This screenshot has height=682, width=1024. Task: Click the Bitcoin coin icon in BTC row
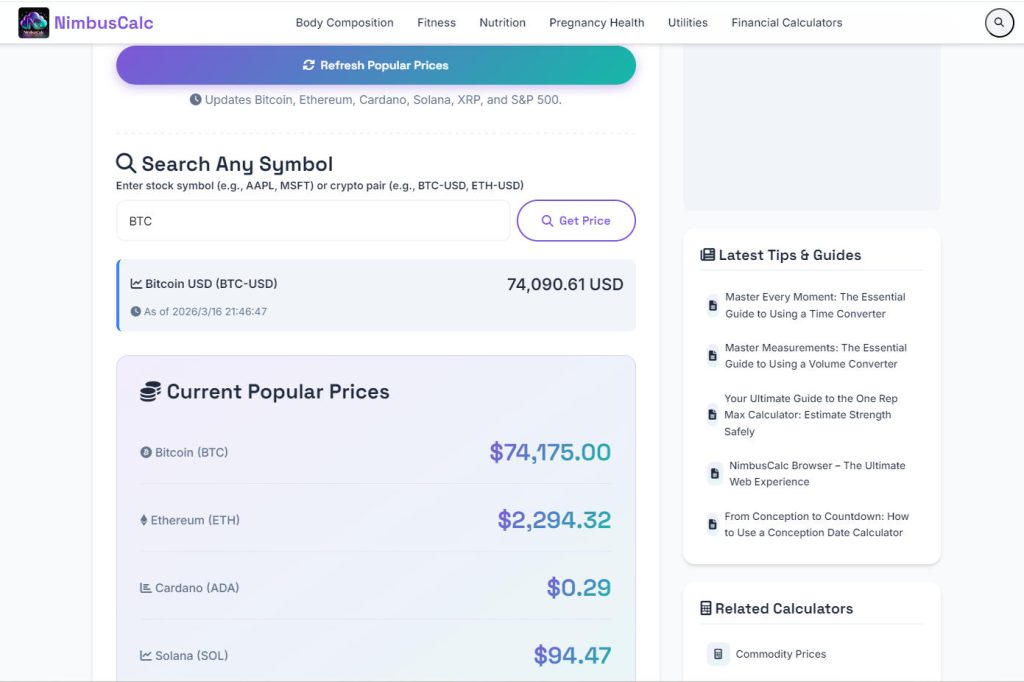[146, 452]
